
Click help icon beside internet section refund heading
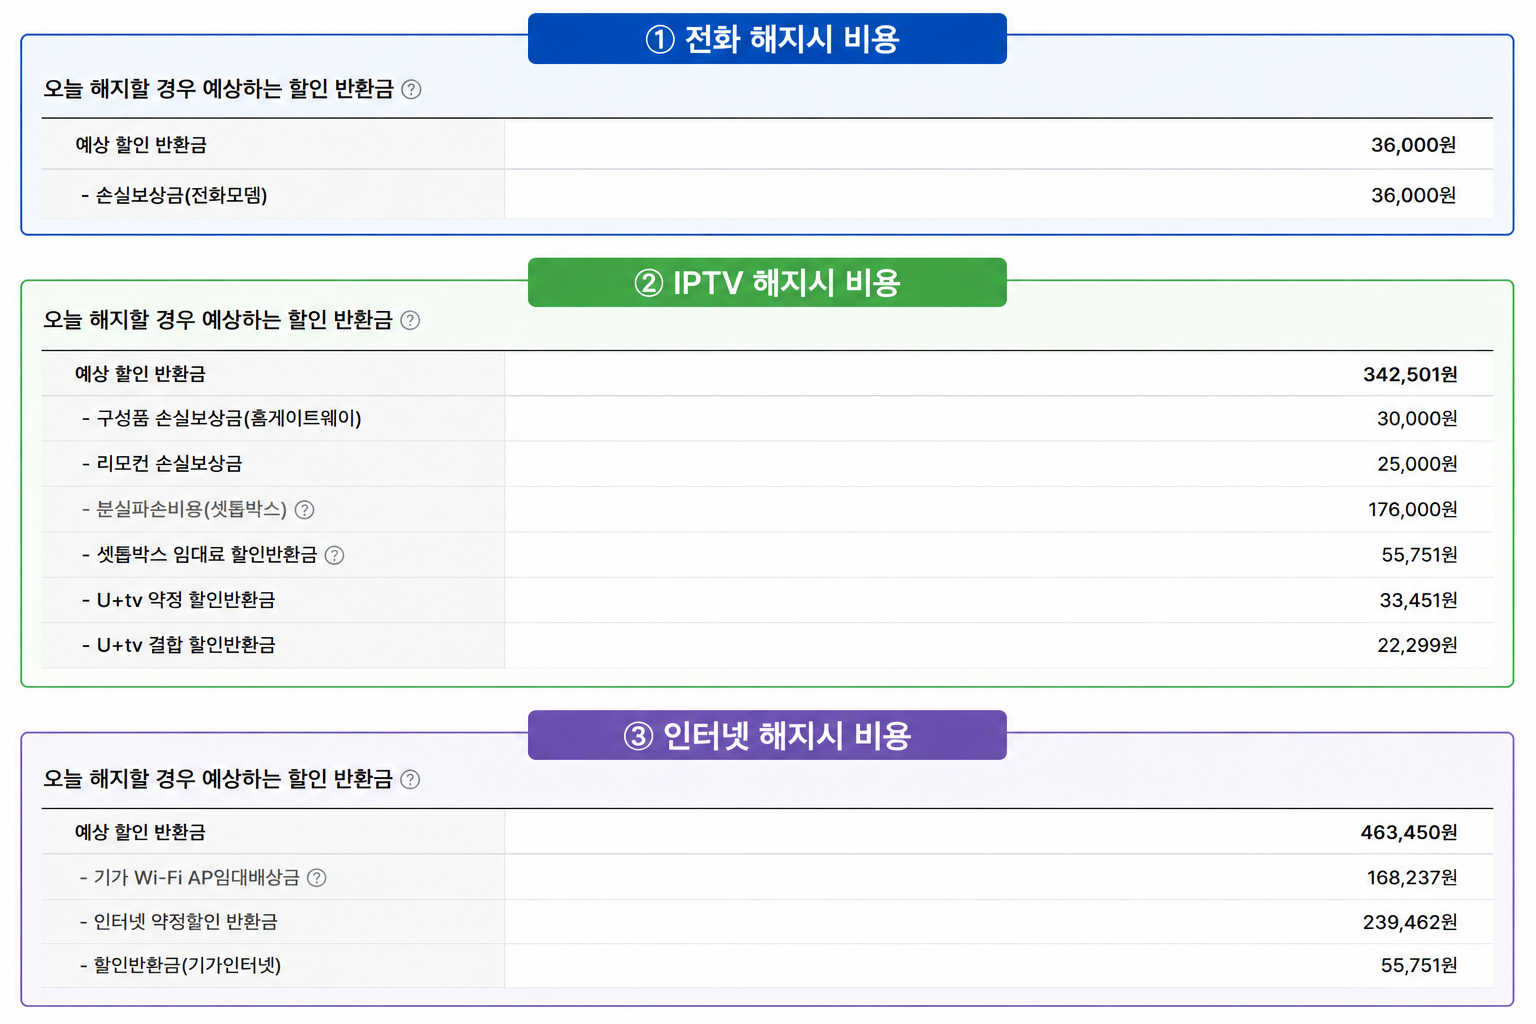click(x=410, y=779)
